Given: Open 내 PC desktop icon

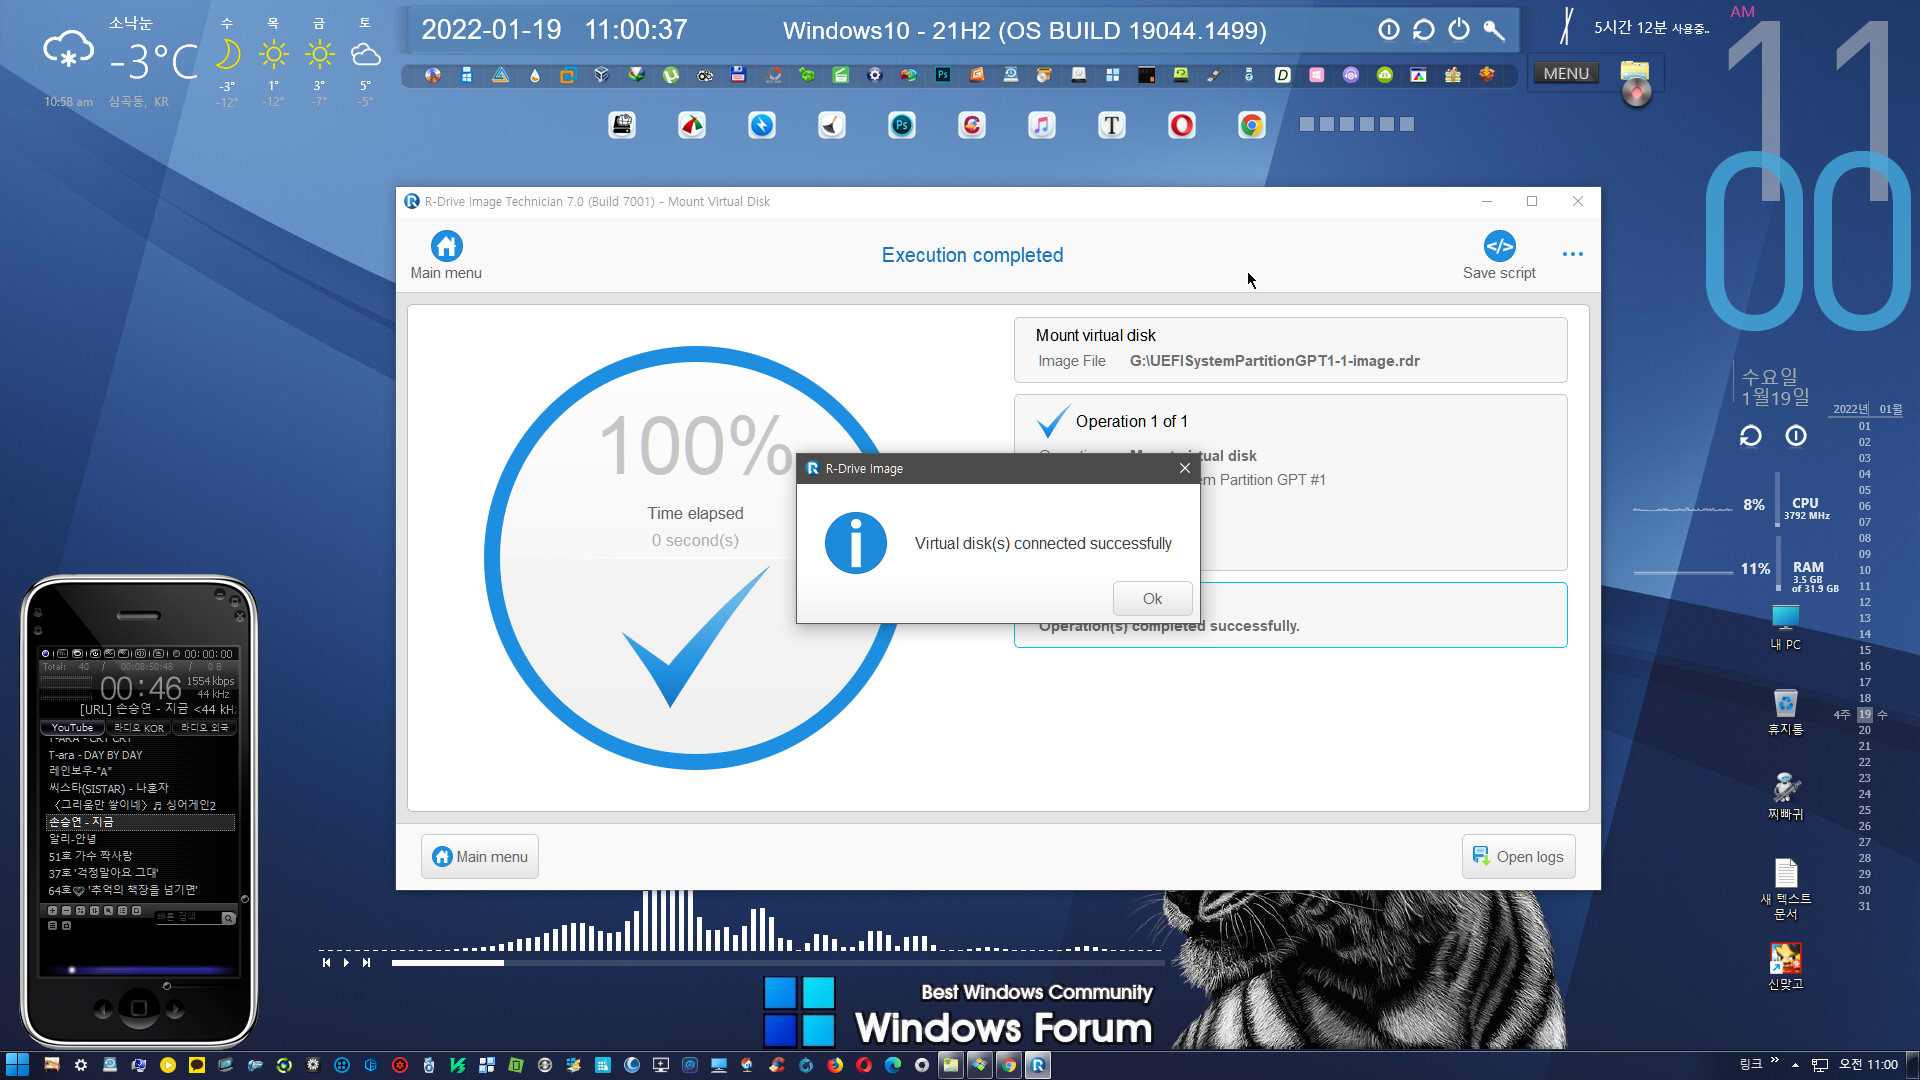Looking at the screenshot, I should click(x=1786, y=626).
